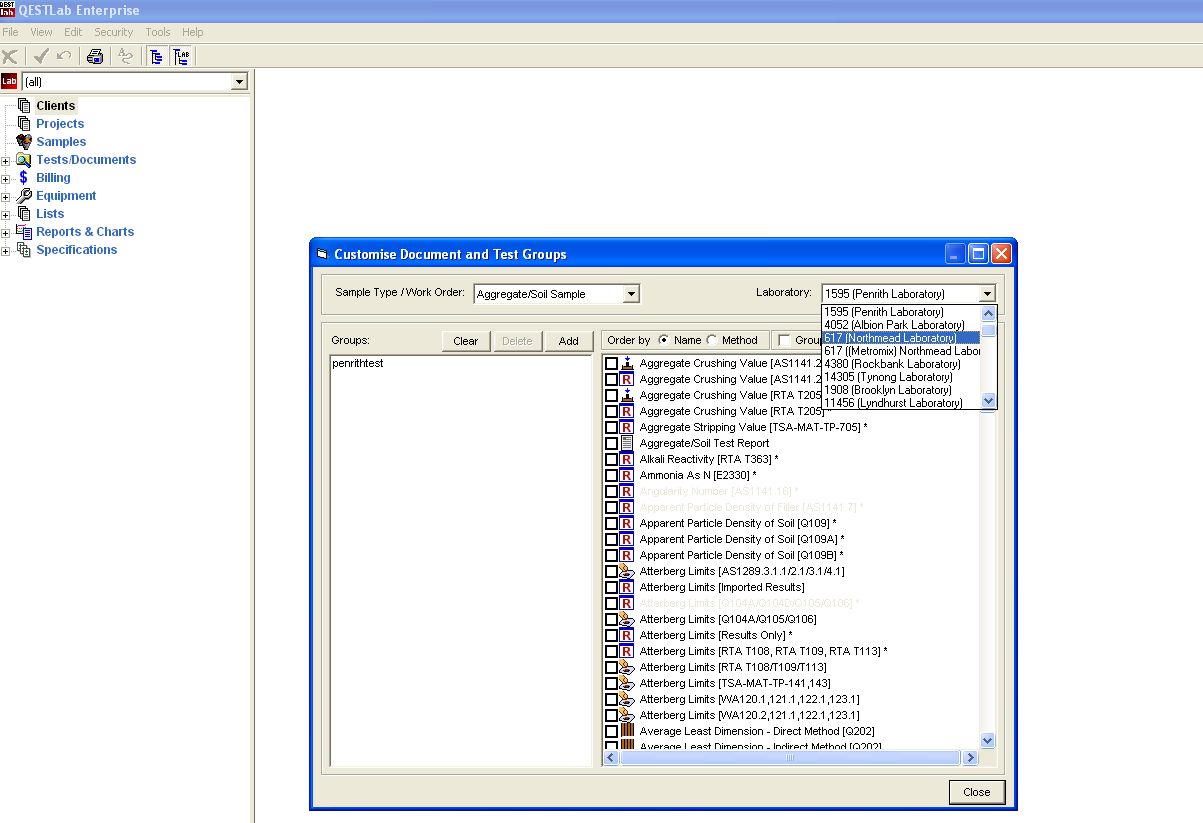Screen dimensions: 1203x823
Task: Expand the Specifications tree node
Action: (6, 250)
